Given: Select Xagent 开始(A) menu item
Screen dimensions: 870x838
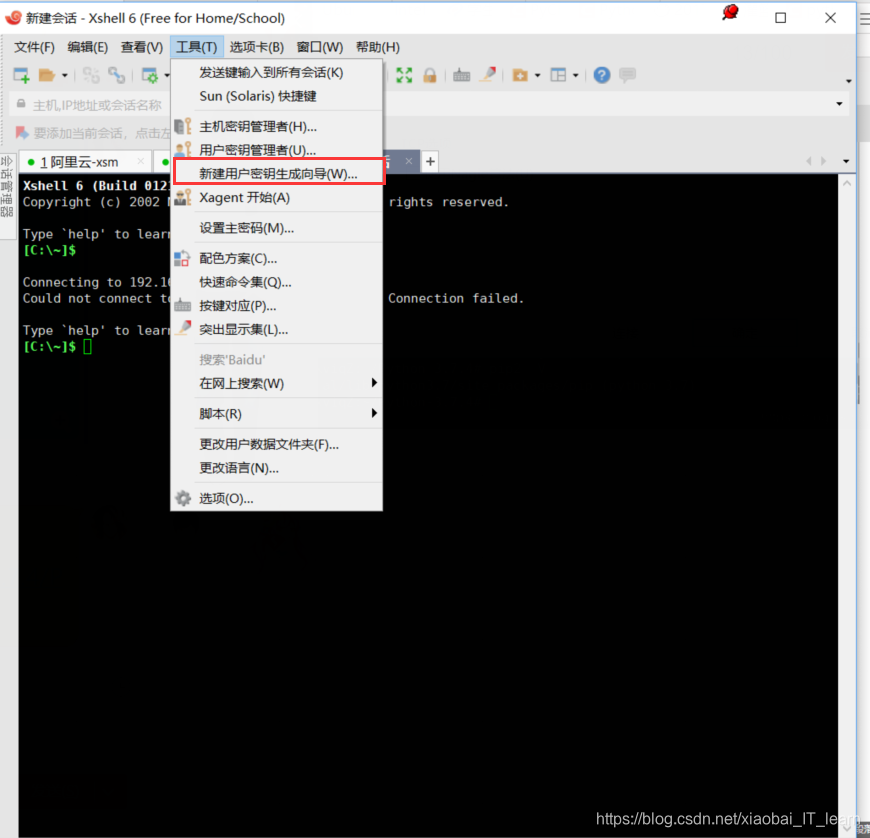Looking at the screenshot, I should [276, 198].
